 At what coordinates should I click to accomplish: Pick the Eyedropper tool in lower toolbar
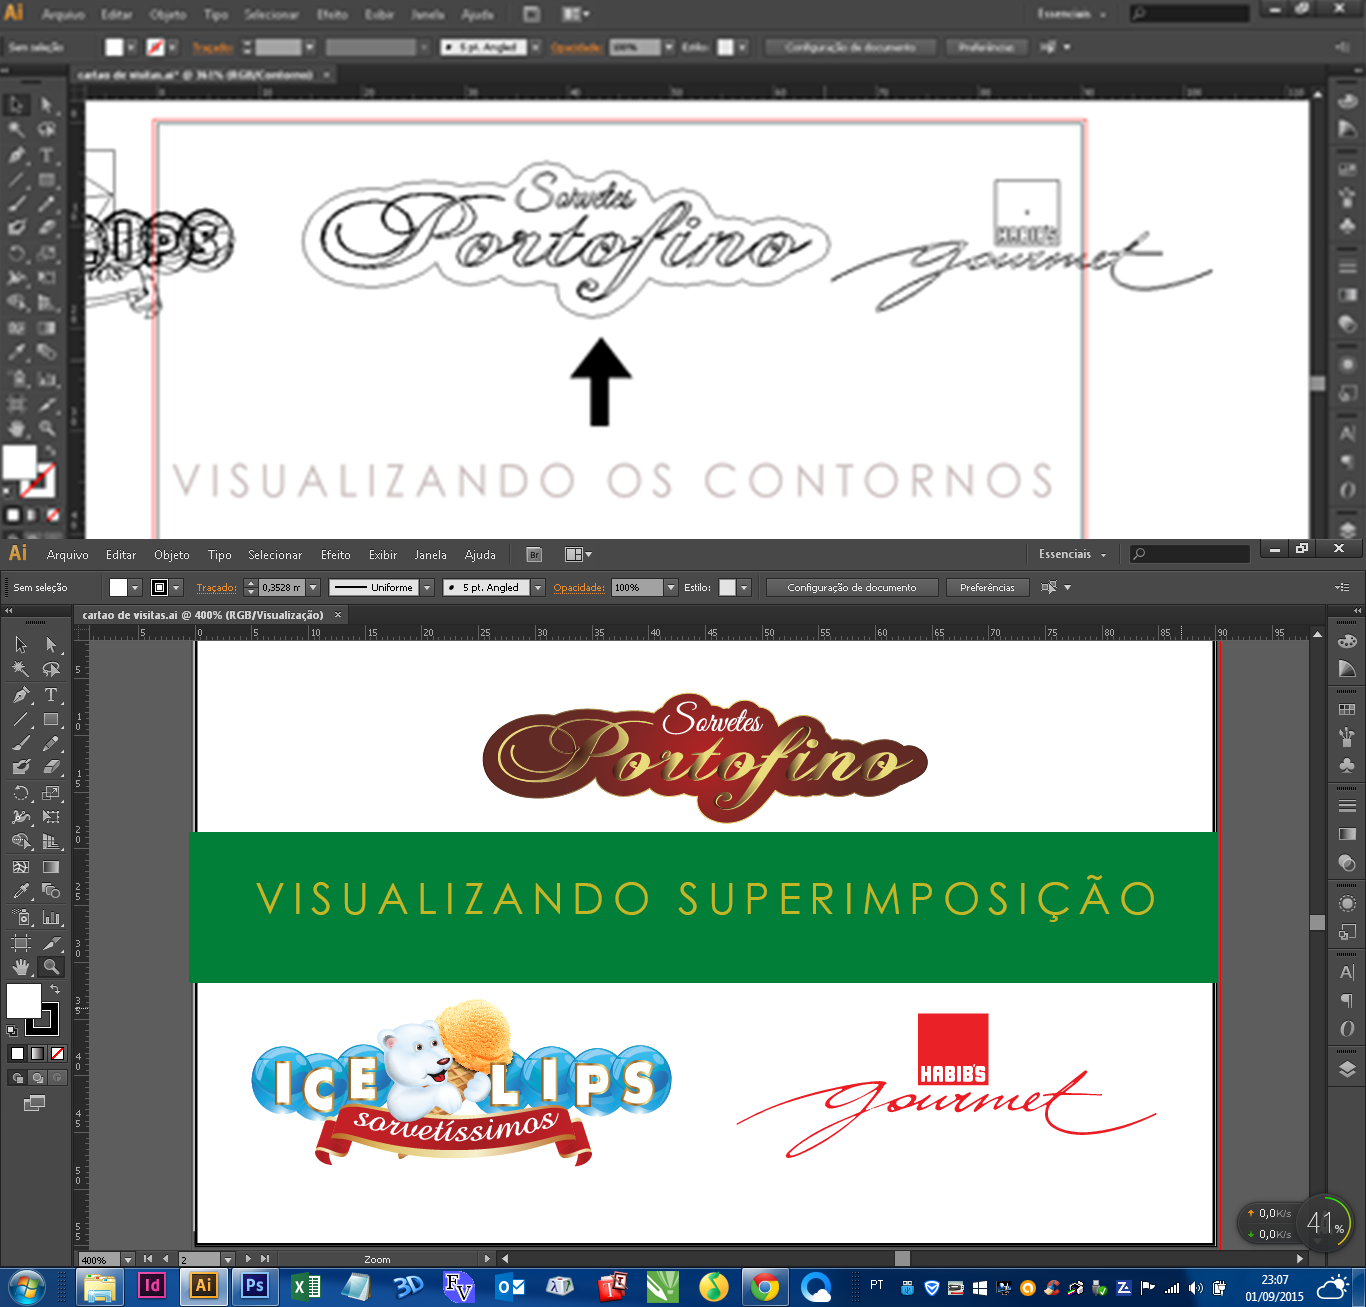21,891
